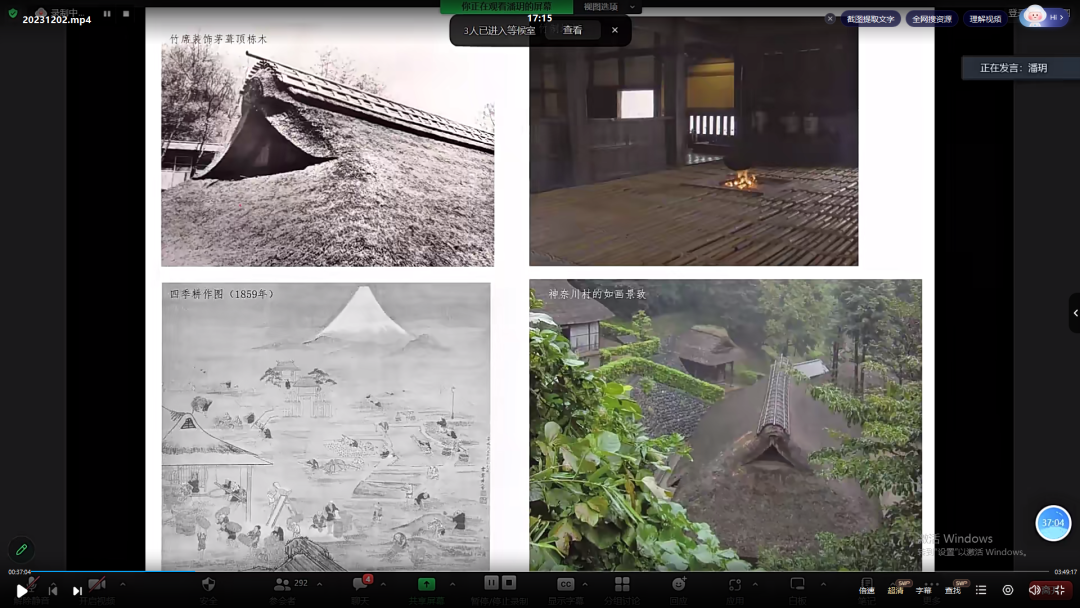
Task: Click the green share screen icon
Action: (x=427, y=584)
